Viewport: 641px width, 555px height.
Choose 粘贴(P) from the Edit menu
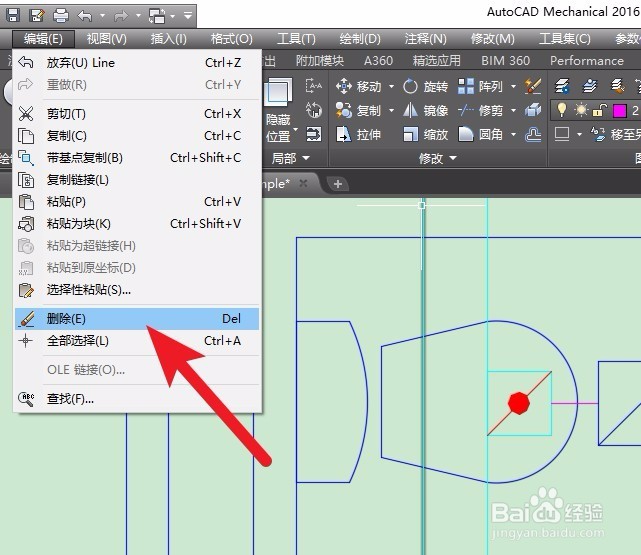coord(137,202)
